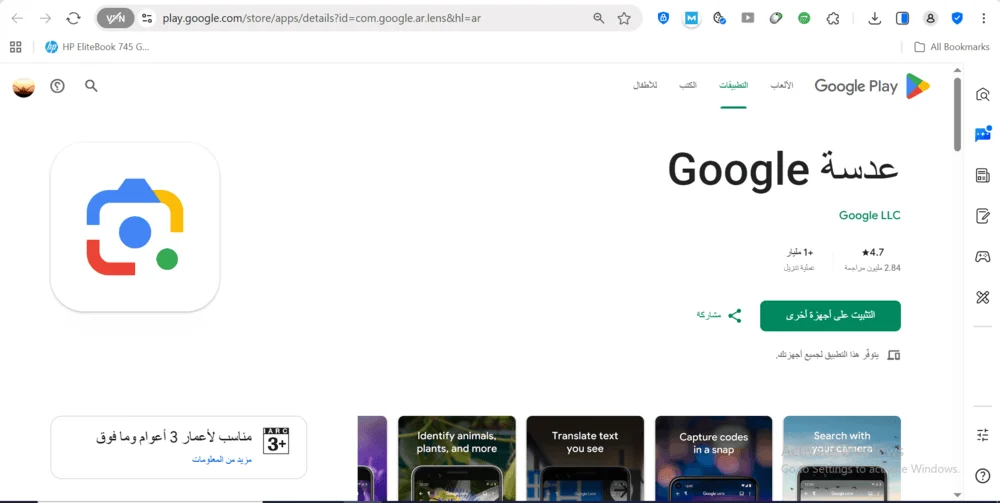Click the green التثبيت على أجهزة أخرى button
The image size is (1000, 503).
coord(830,316)
